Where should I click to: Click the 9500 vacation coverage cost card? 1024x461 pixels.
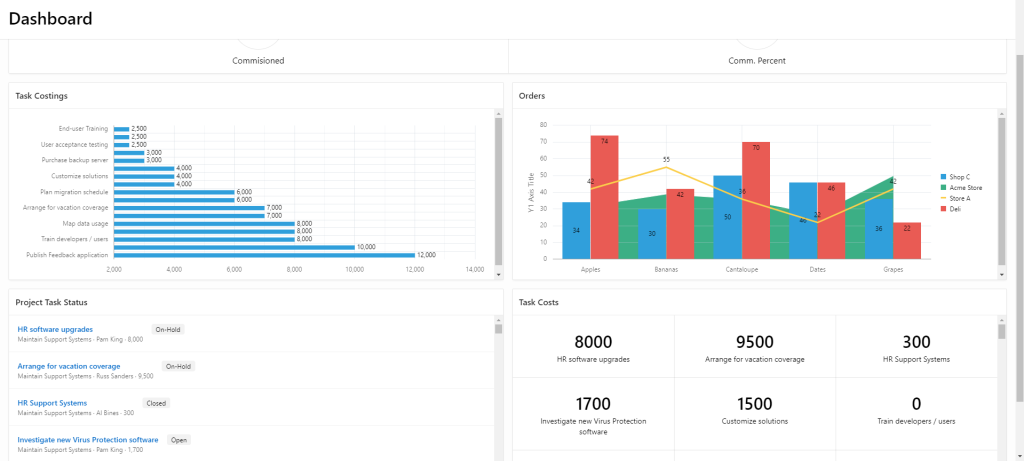pos(754,347)
